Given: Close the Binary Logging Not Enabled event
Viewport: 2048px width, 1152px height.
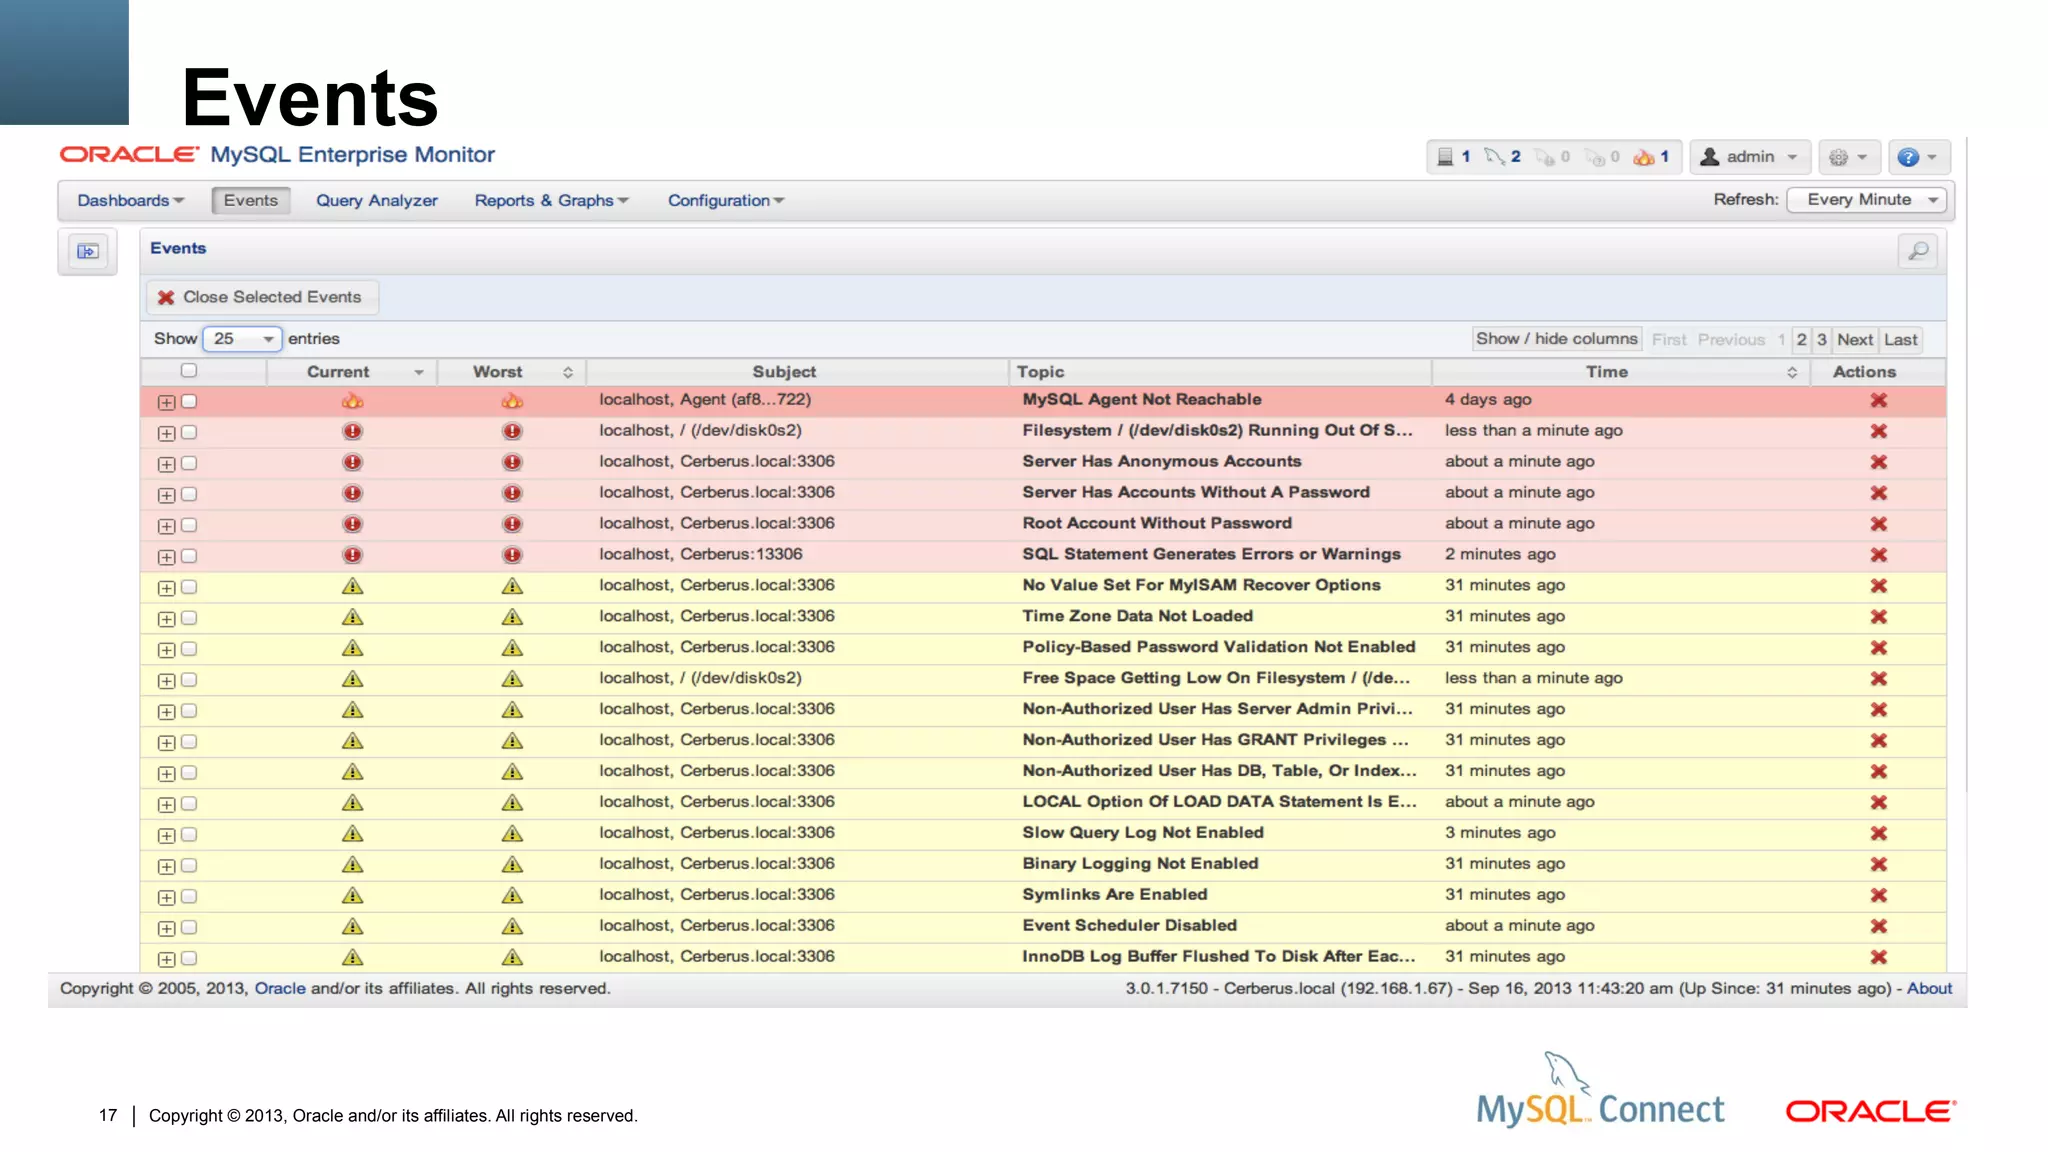Looking at the screenshot, I should tap(1879, 864).
